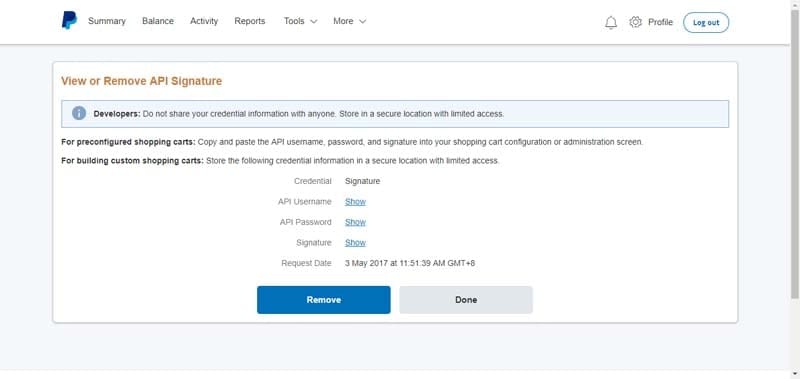Expand the Tools dropdown menu

pyautogui.click(x=301, y=21)
